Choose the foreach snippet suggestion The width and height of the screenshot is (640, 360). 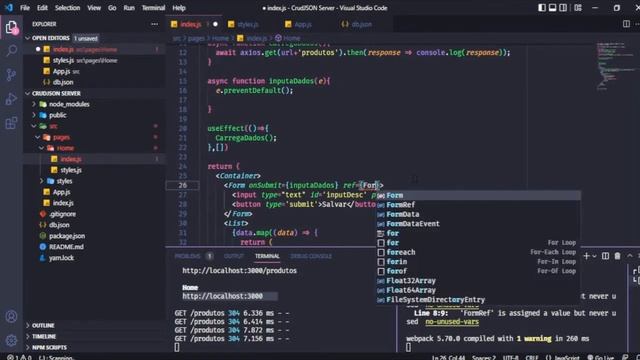478,252
